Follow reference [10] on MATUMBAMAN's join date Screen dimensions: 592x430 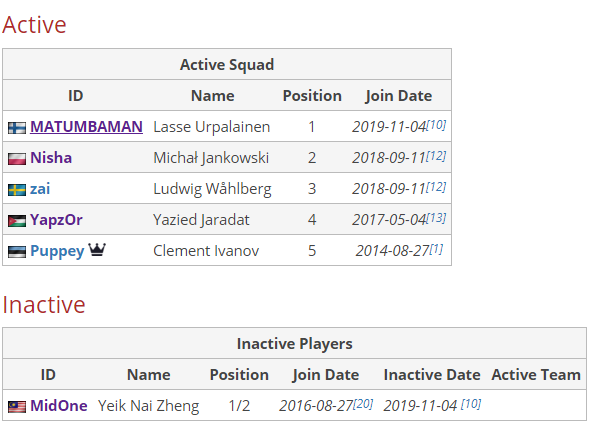(436, 125)
